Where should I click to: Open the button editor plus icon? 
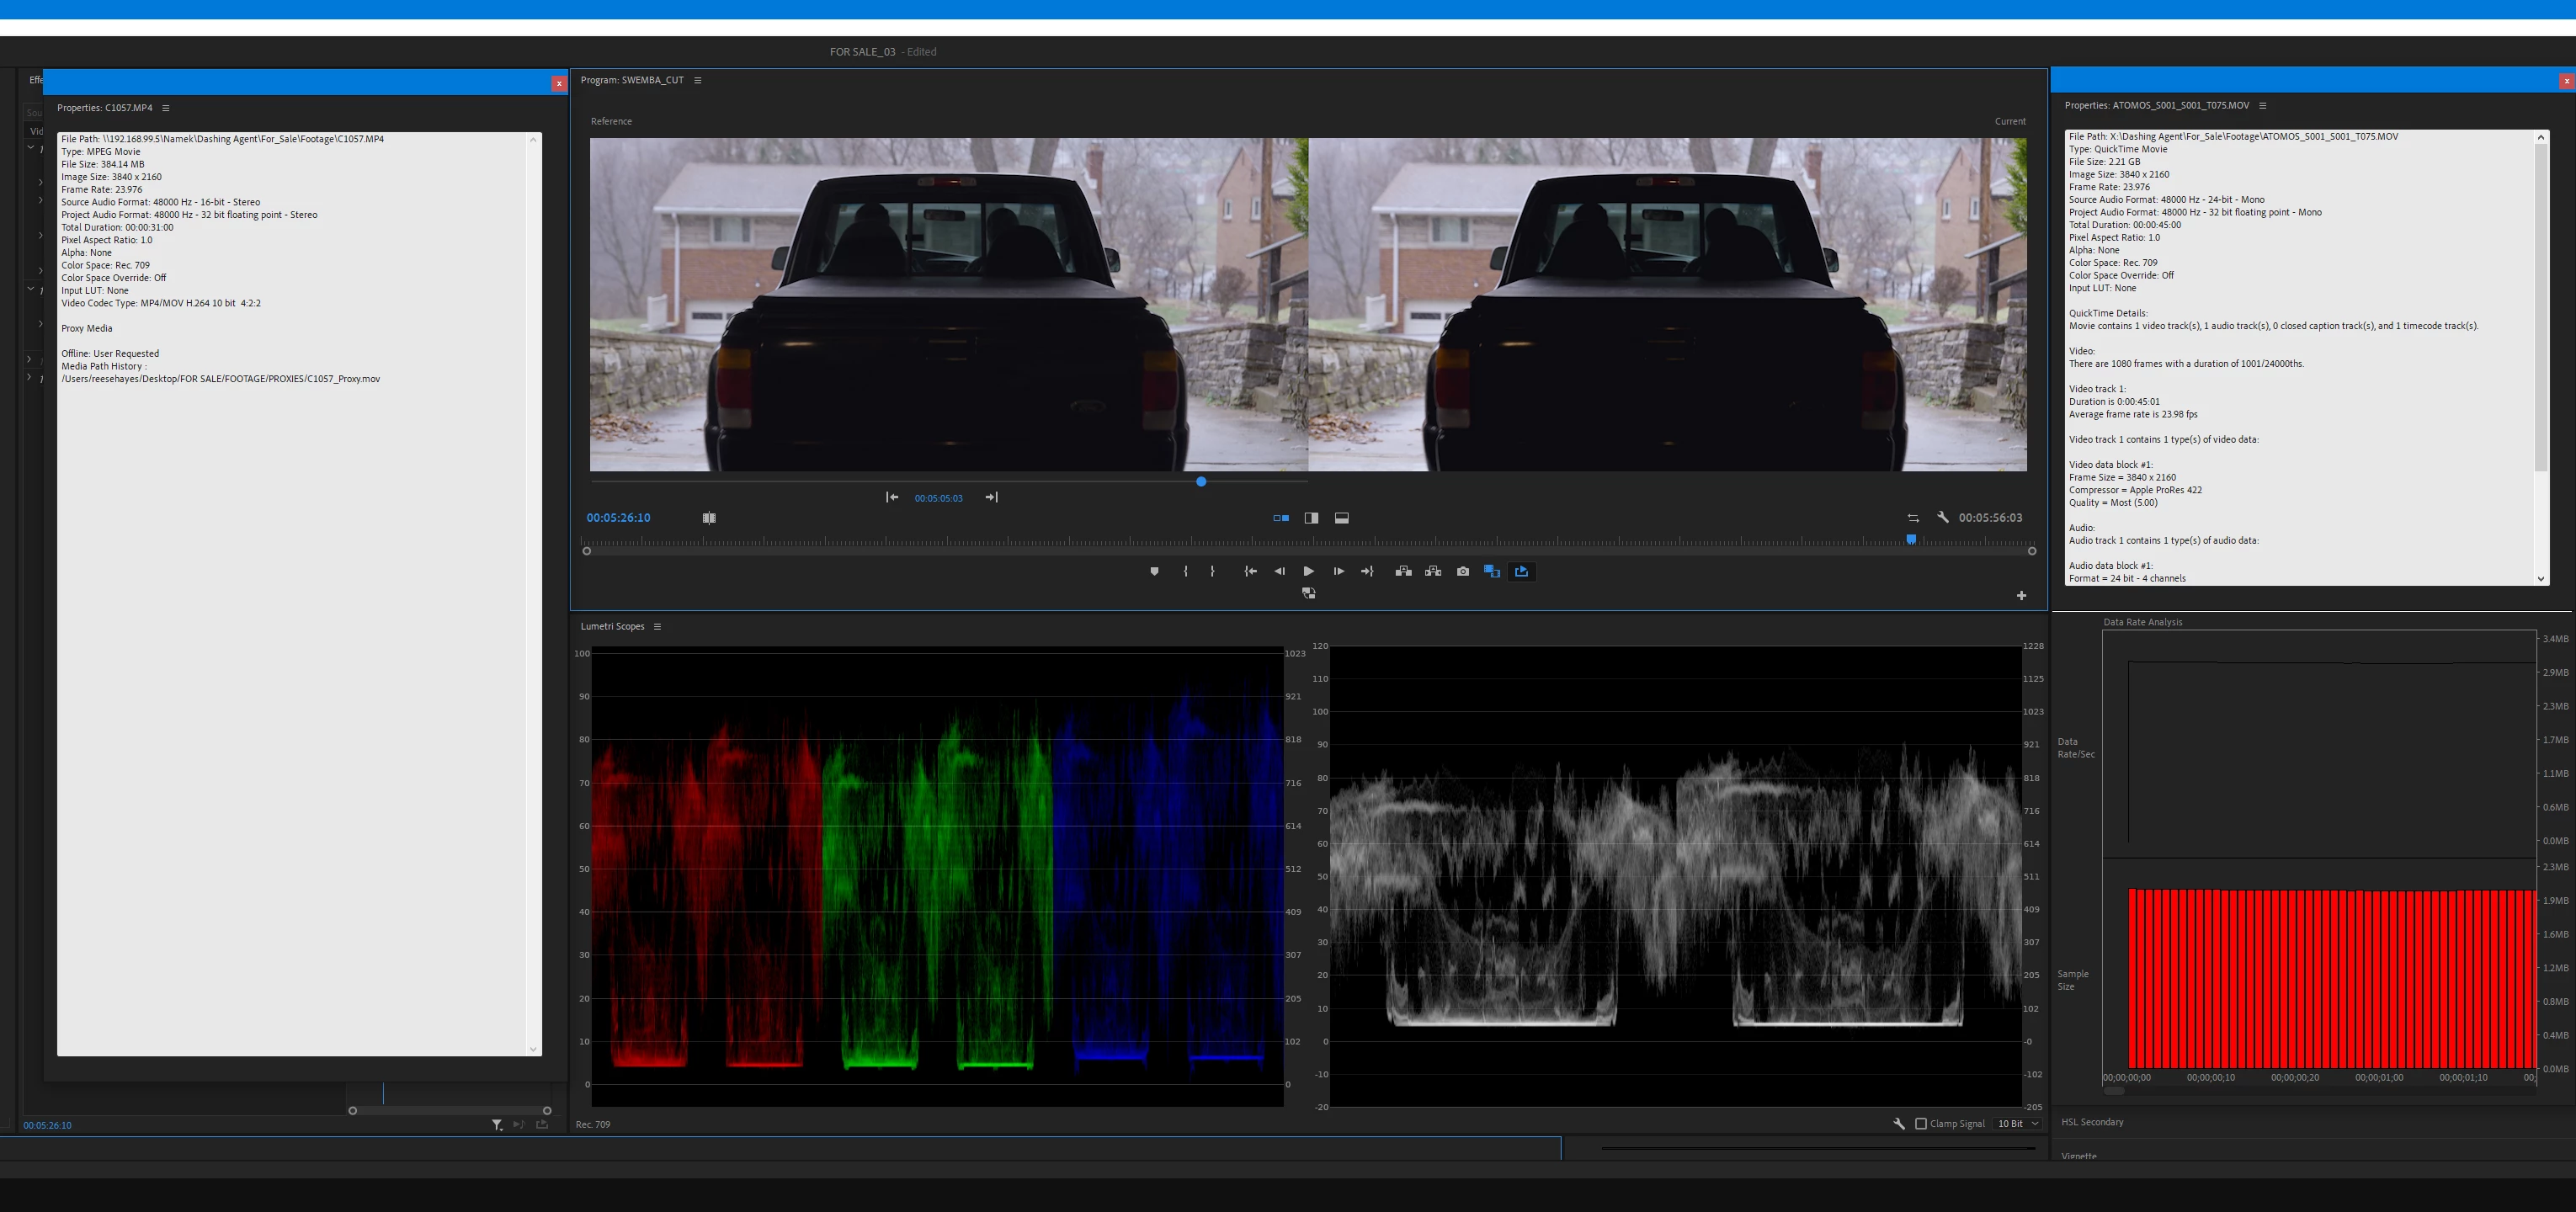2021,595
